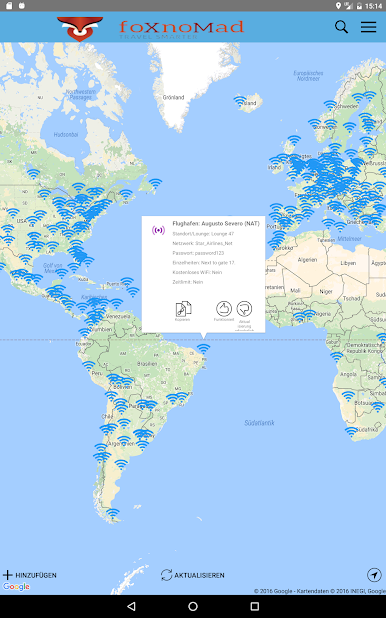Tap the foXnoMad fox logo
This screenshot has width=386, height=618.
tap(80, 29)
